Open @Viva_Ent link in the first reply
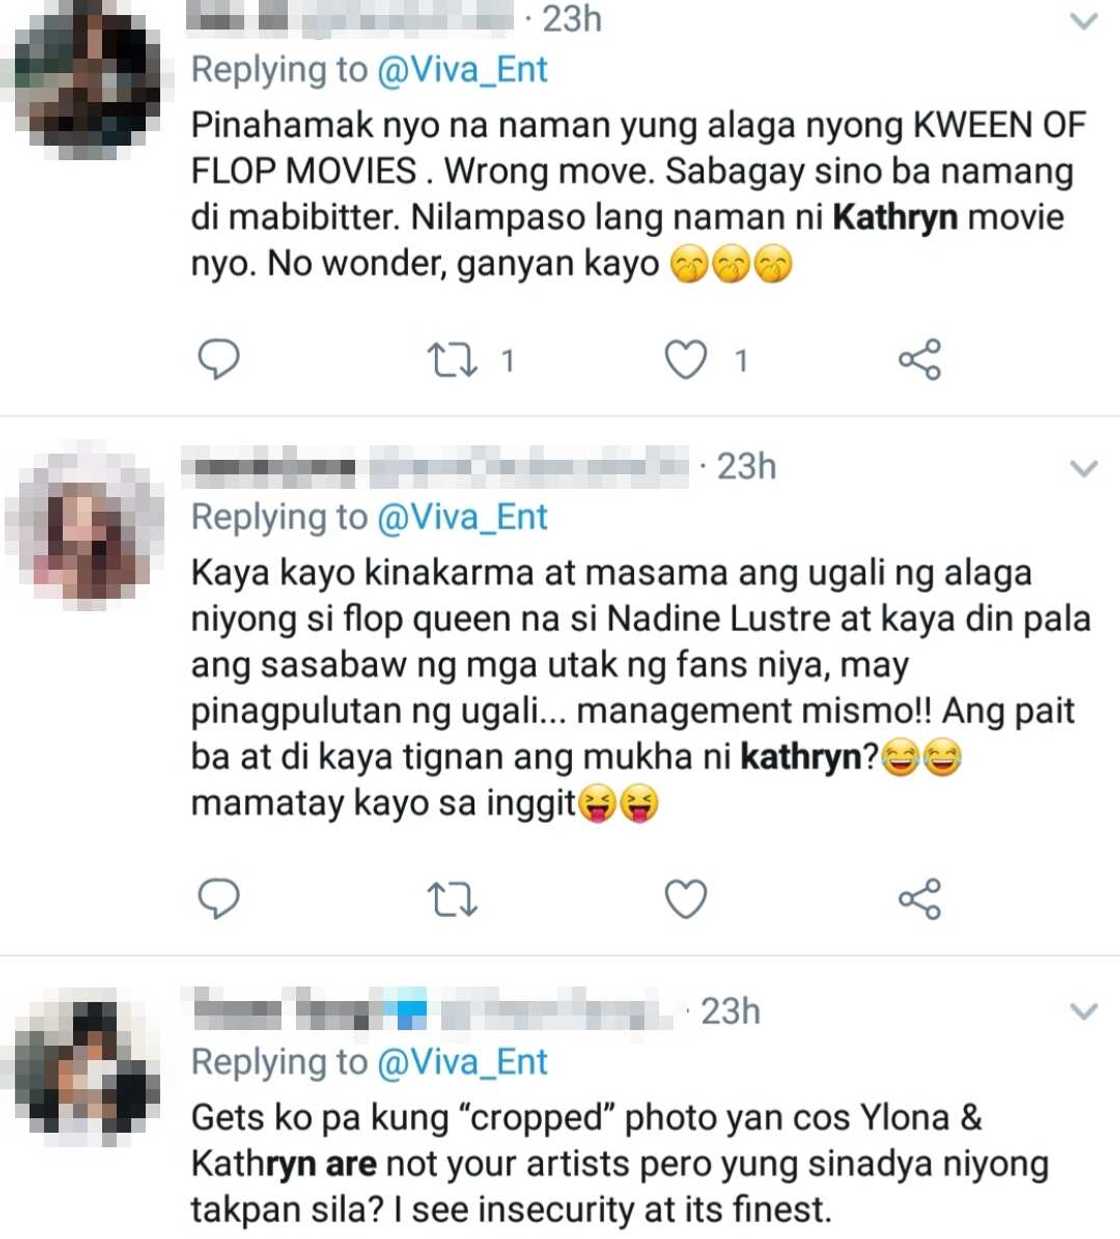1120x1239 pixels. [x=462, y=69]
